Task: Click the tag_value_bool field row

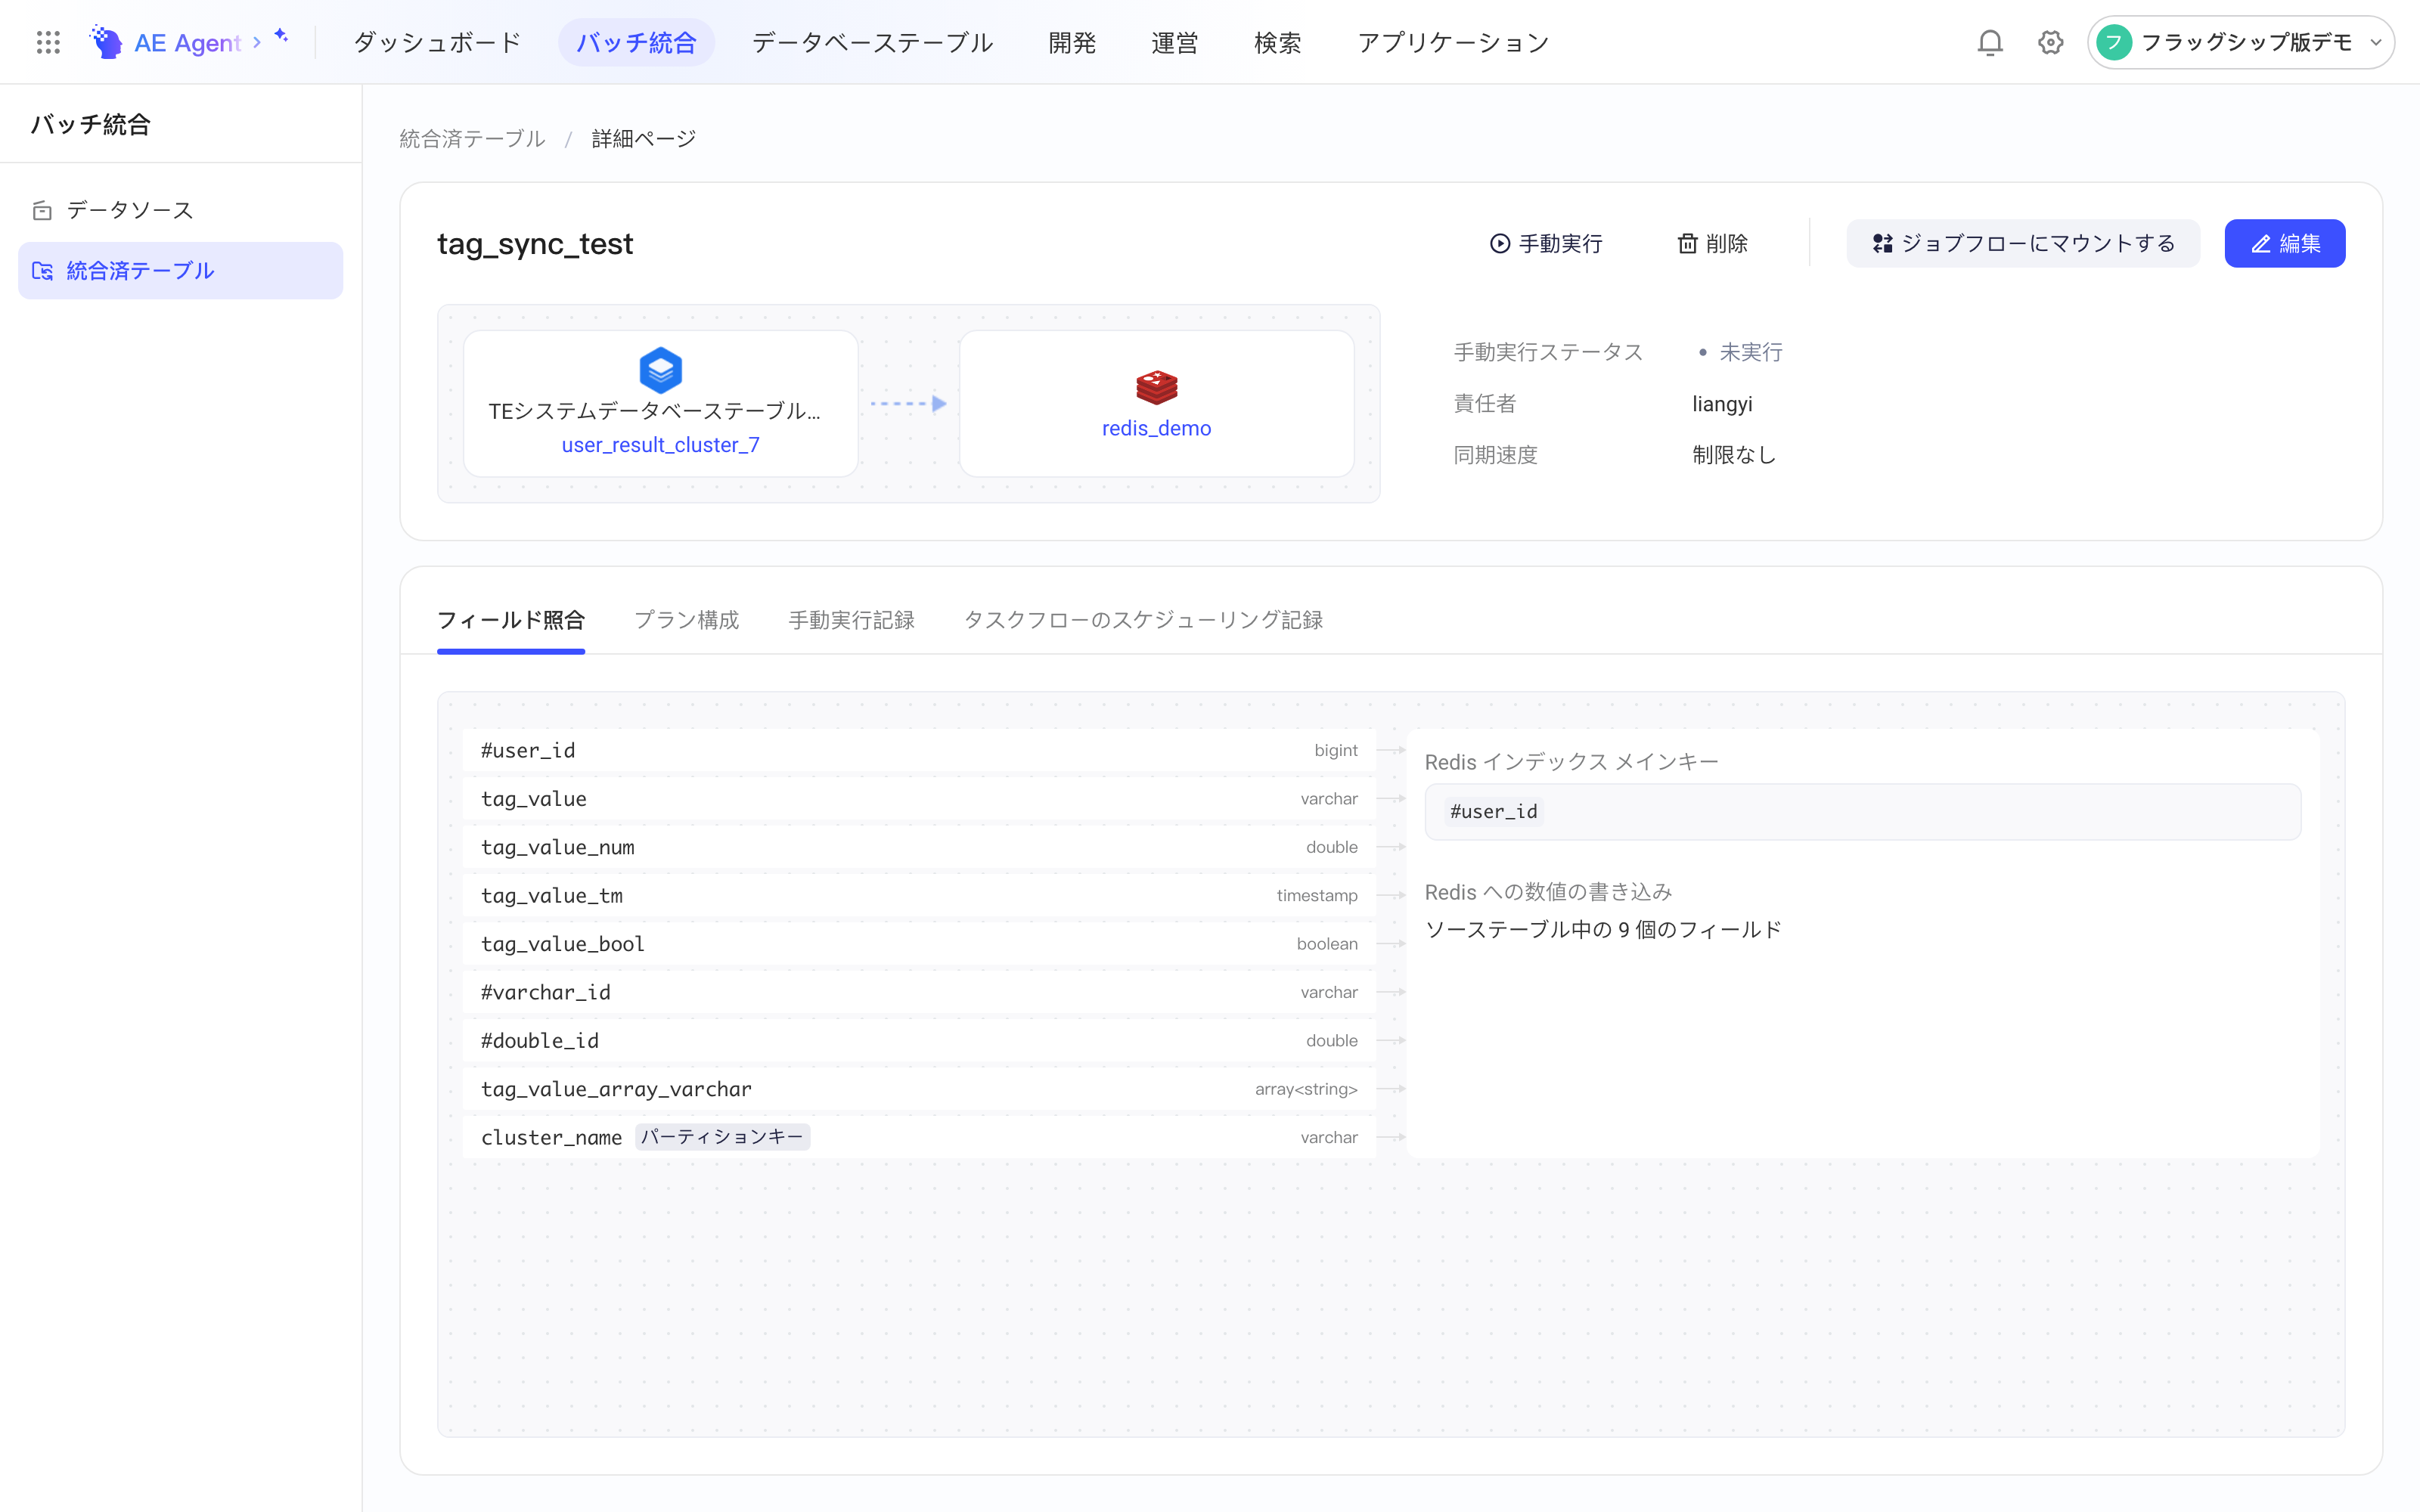Action: coord(918,944)
